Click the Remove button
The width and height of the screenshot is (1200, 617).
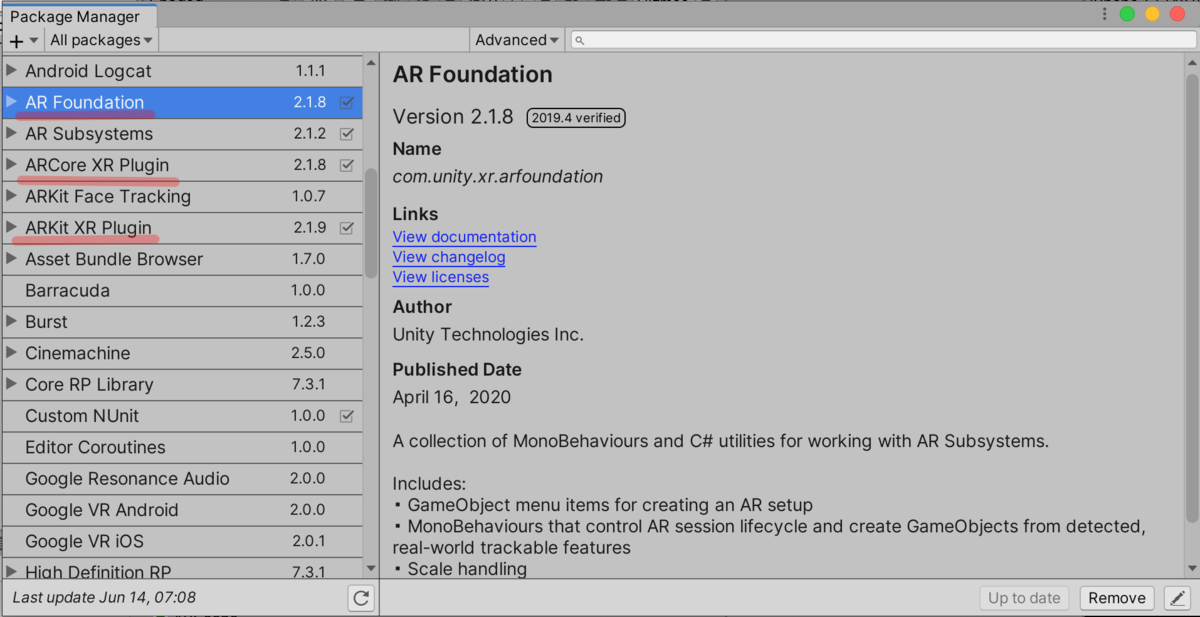pyautogui.click(x=1117, y=598)
